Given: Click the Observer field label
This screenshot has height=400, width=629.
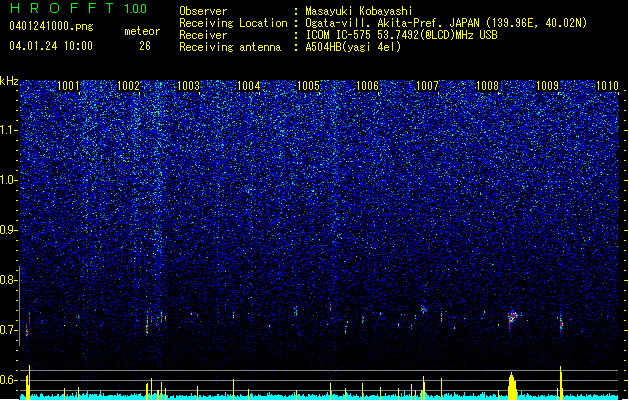Looking at the screenshot, I should click(x=203, y=11).
